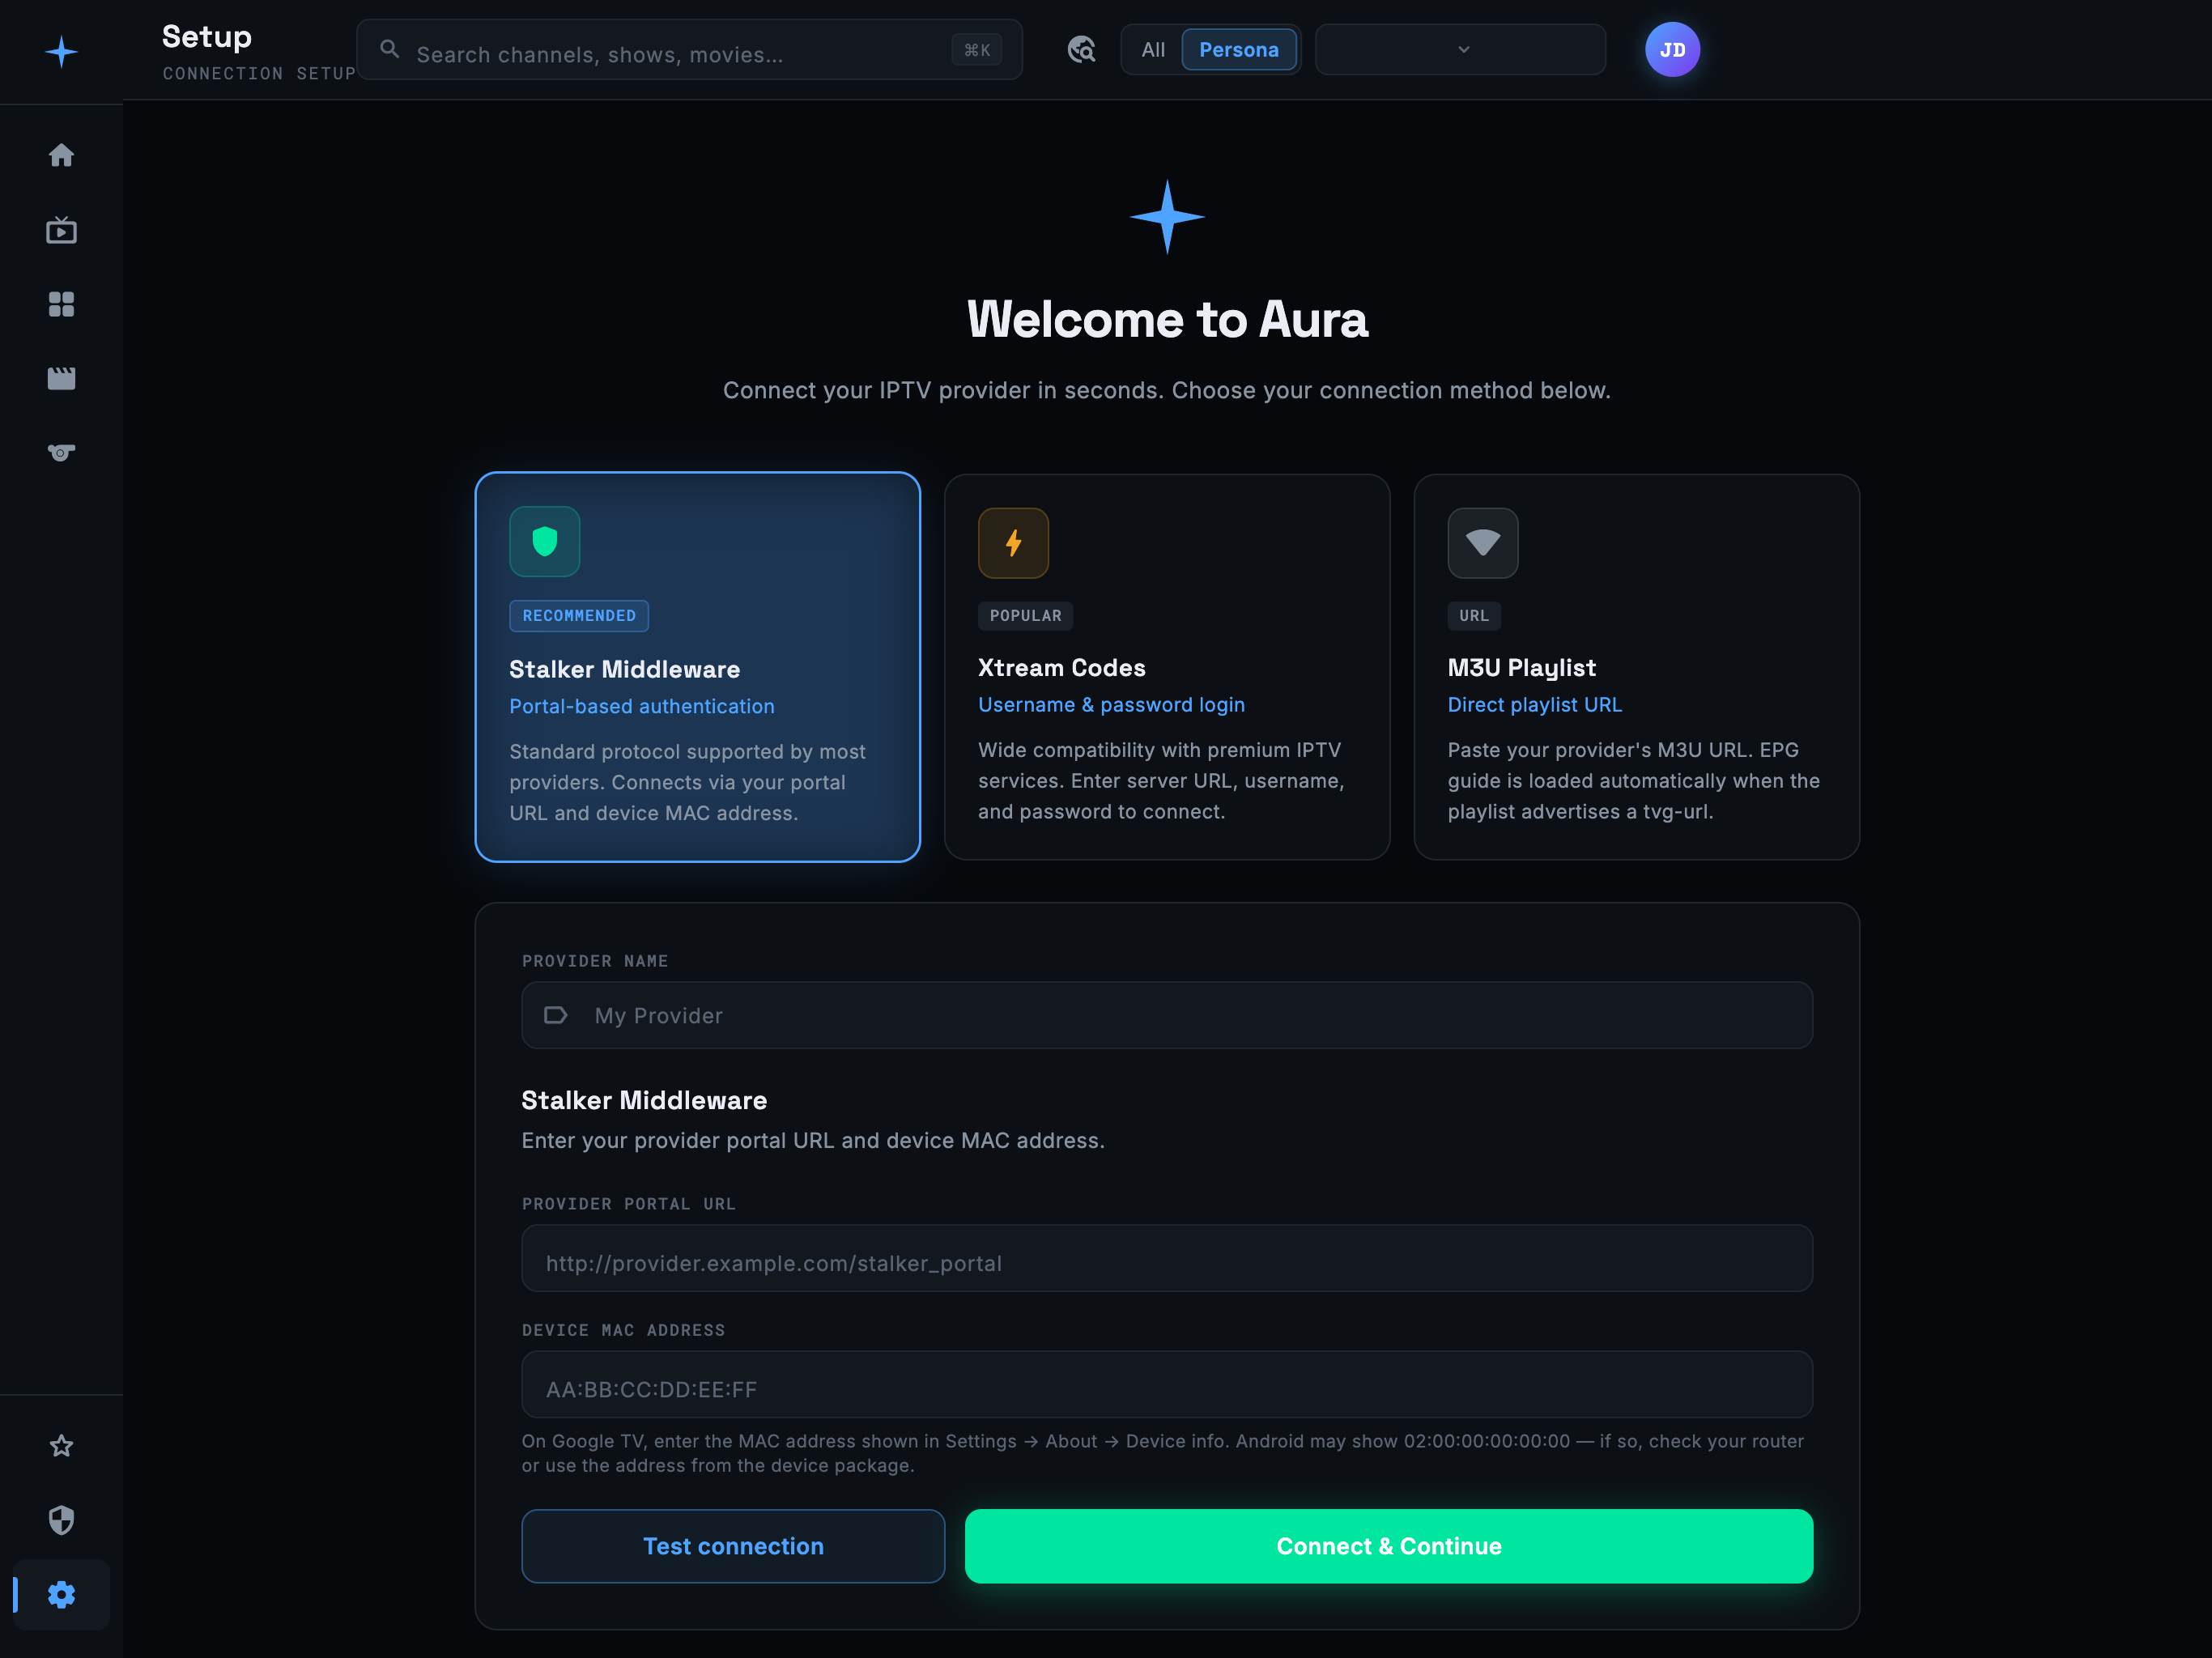Focus the Device MAC Address field
The width and height of the screenshot is (2212, 1658).
[x=1166, y=1384]
